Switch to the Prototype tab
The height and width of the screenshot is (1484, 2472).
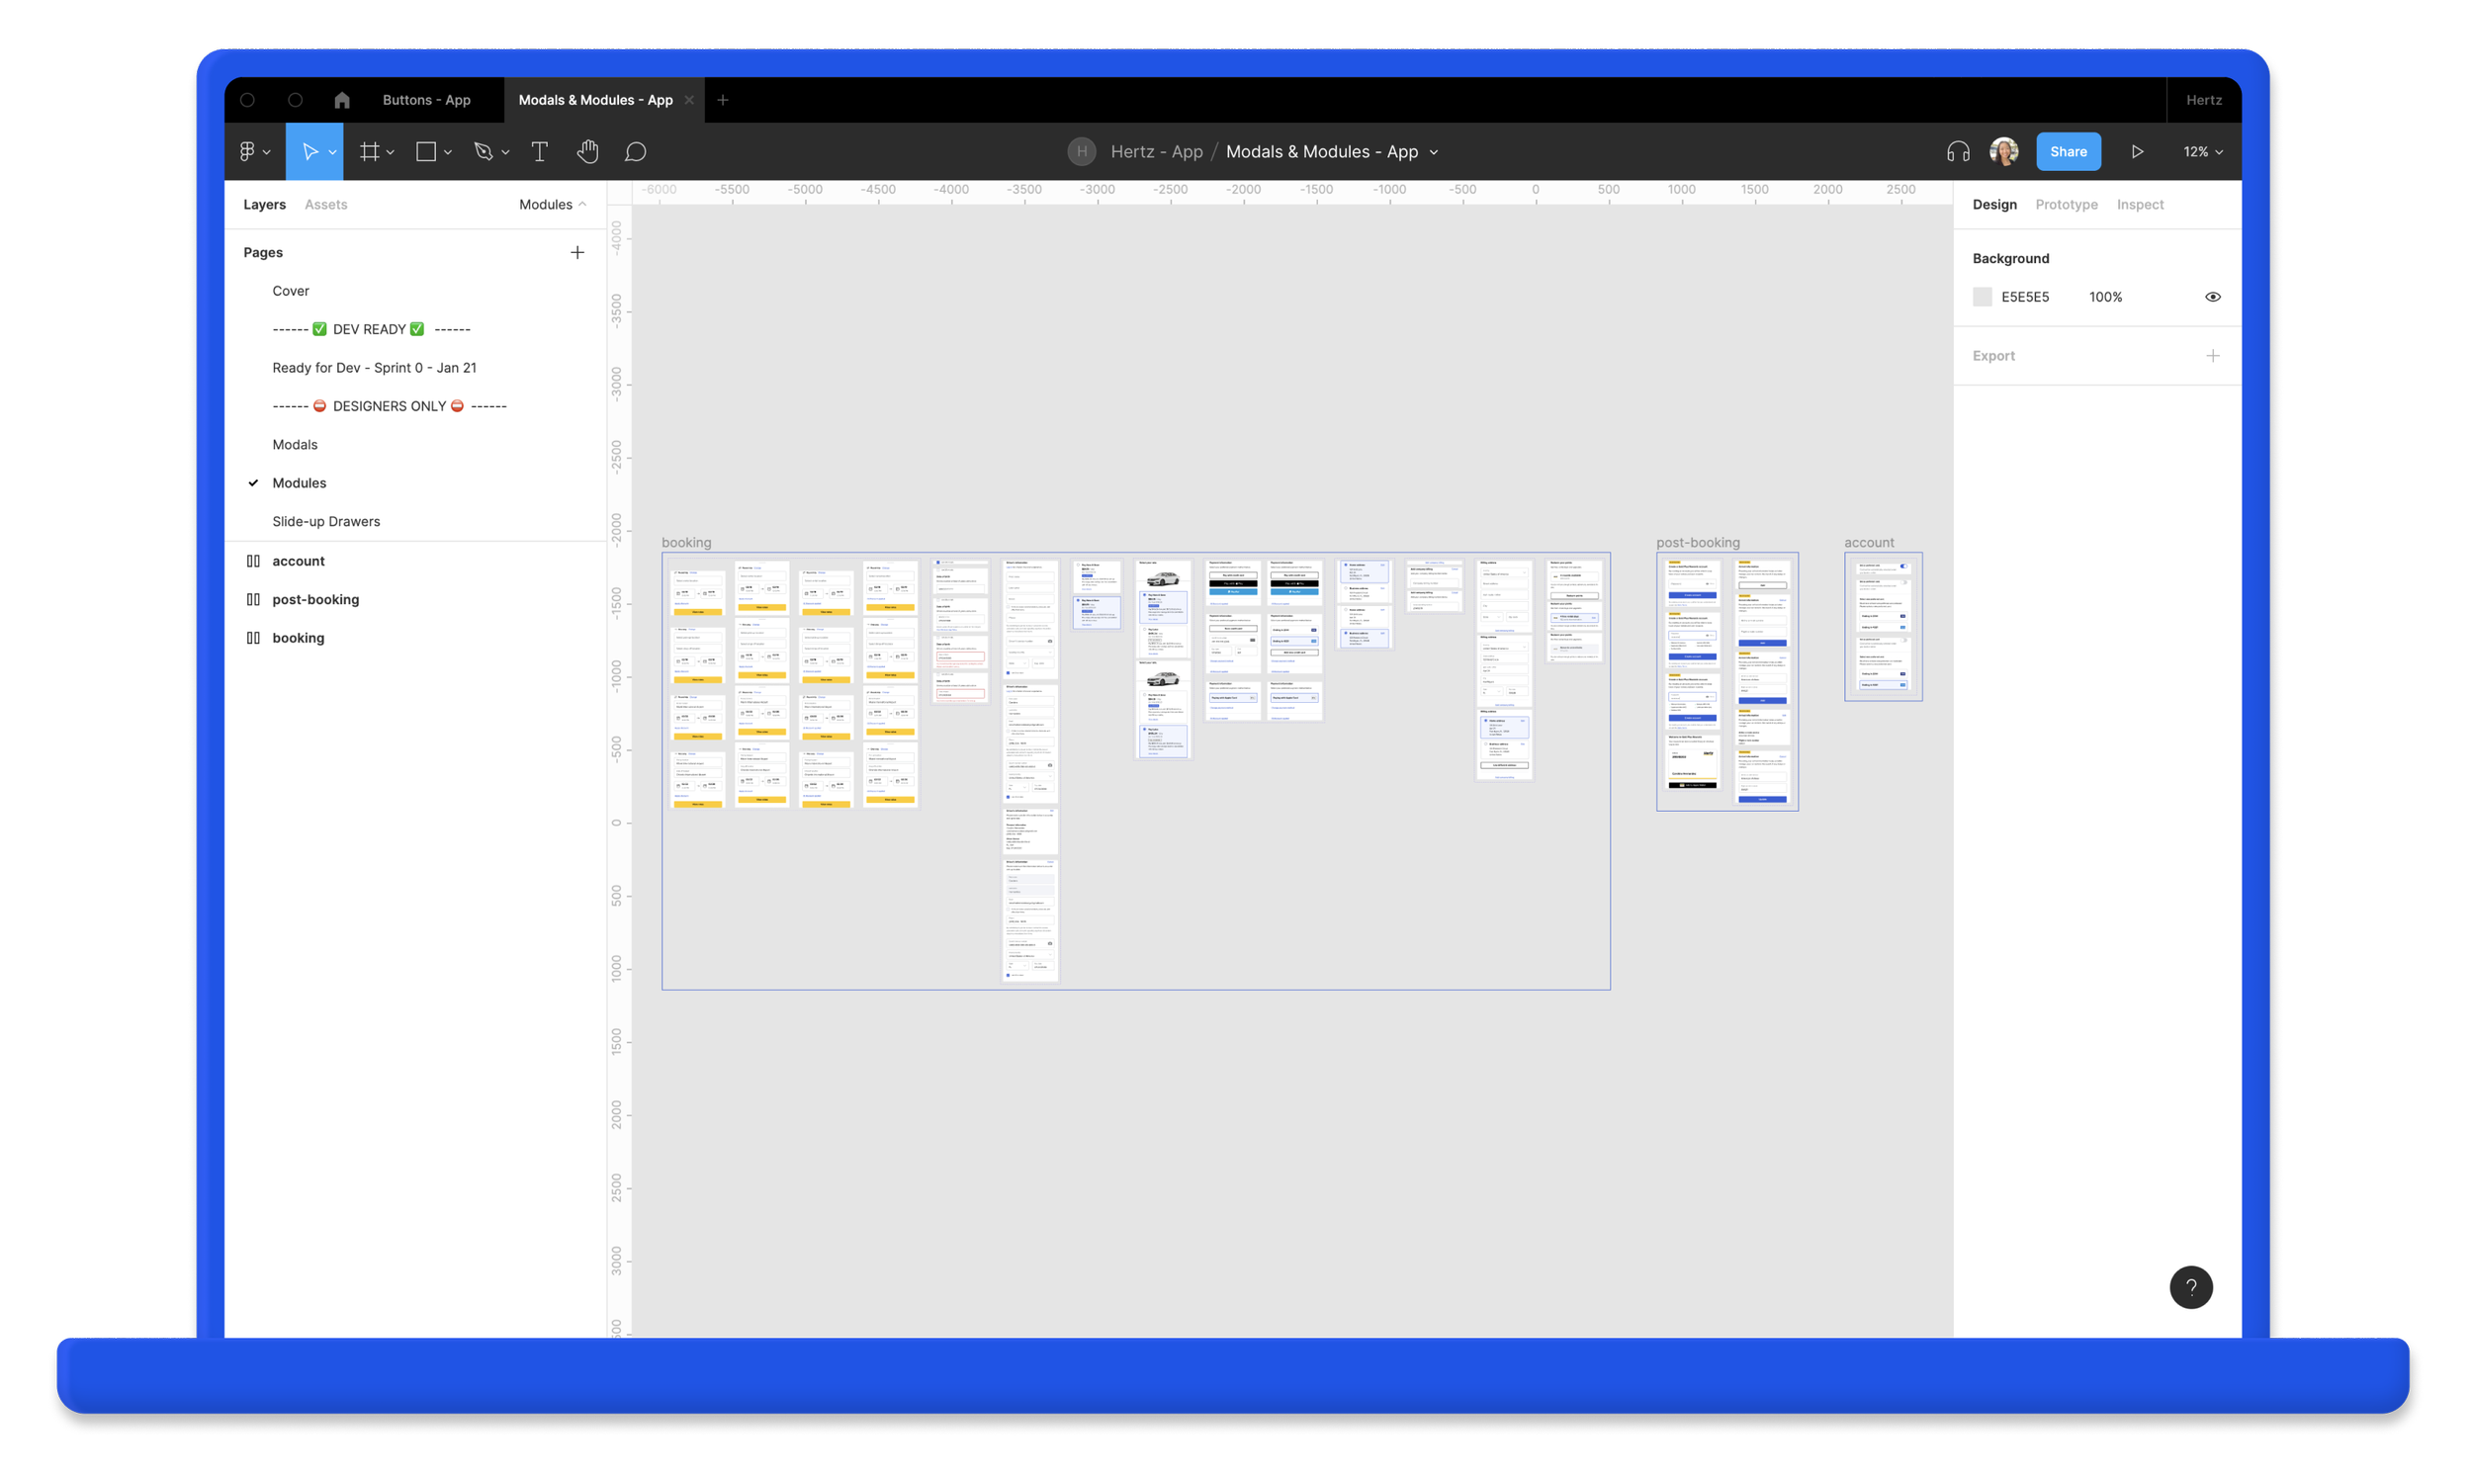pos(2066,204)
